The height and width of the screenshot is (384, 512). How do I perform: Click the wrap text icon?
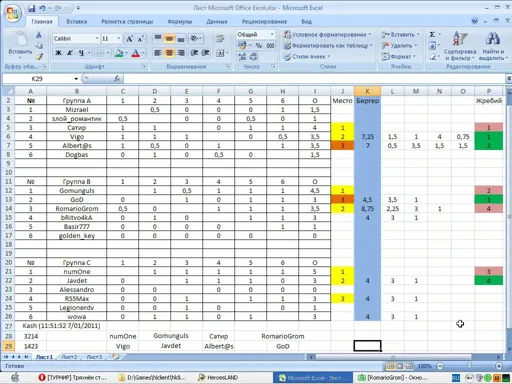(x=220, y=39)
